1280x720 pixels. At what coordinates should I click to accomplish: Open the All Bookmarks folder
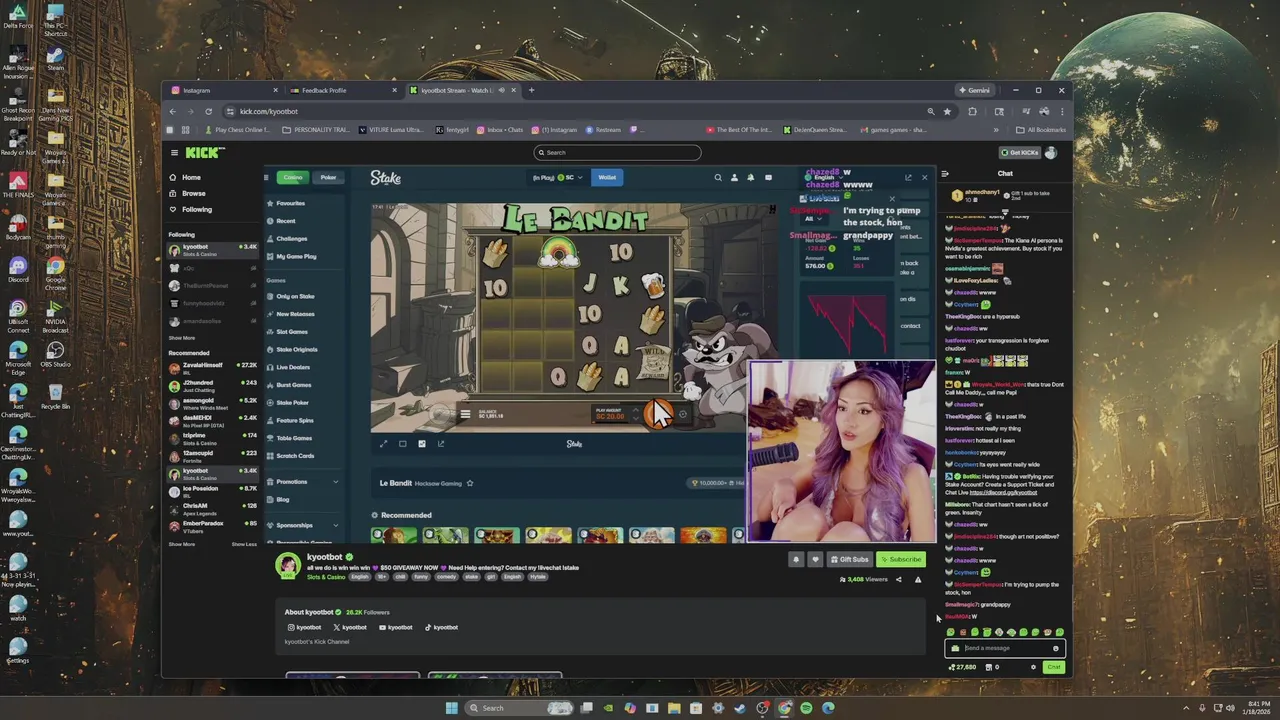[1041, 130]
